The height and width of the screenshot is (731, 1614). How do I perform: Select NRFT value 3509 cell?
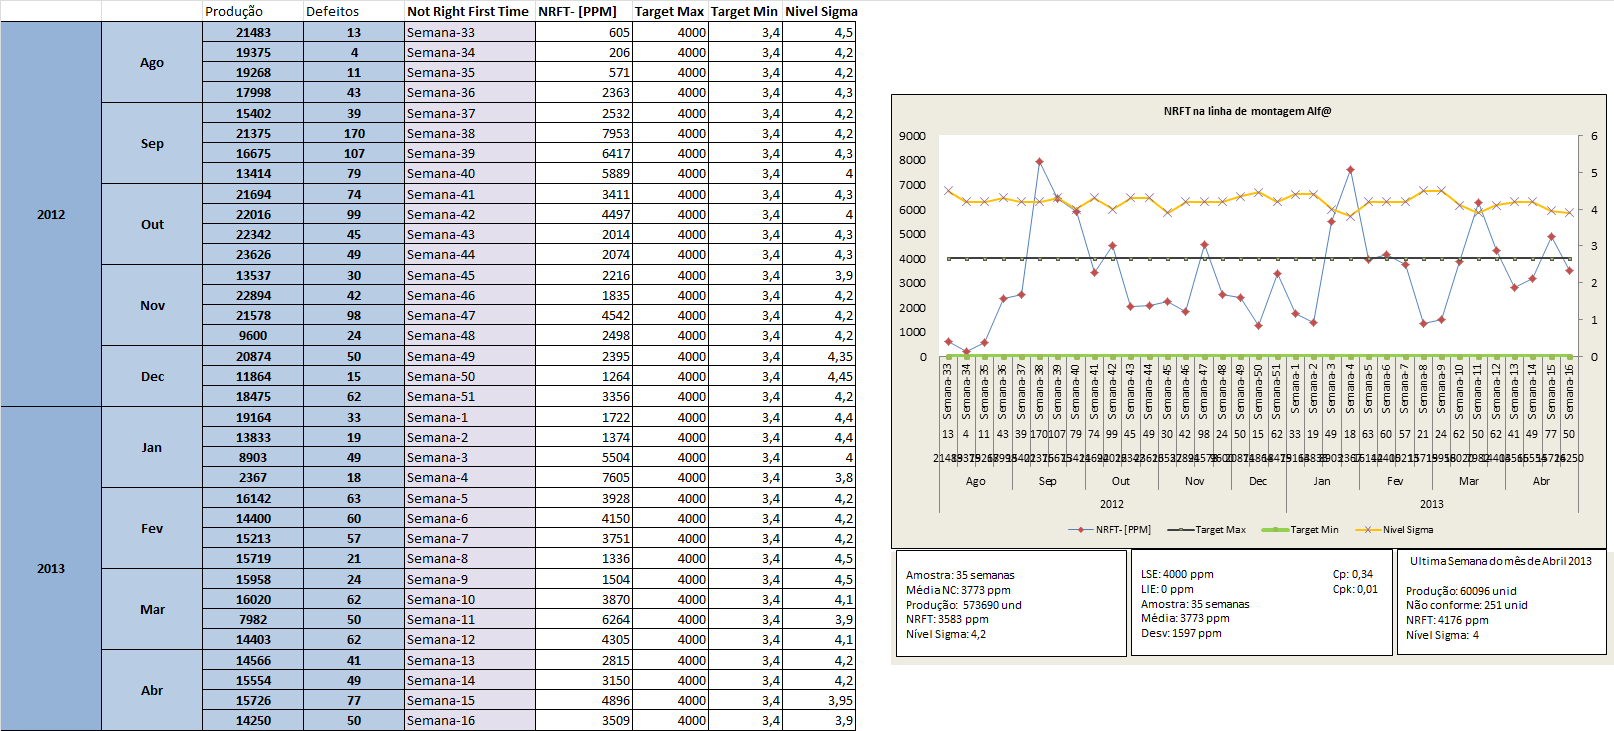pos(585,720)
